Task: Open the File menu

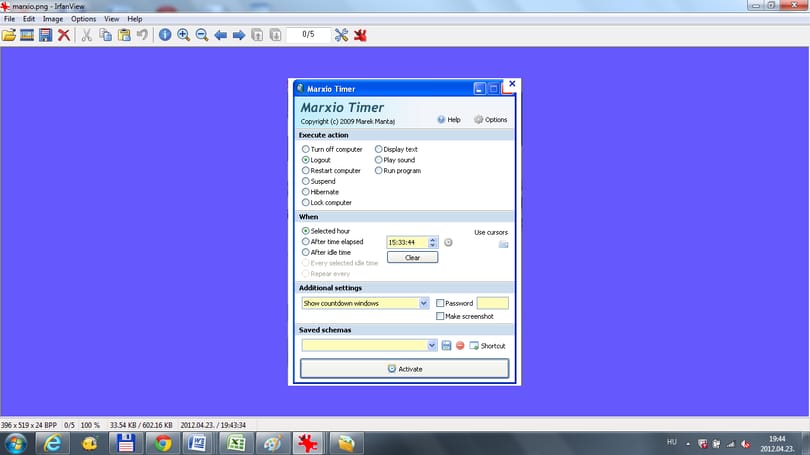Action: (9, 19)
